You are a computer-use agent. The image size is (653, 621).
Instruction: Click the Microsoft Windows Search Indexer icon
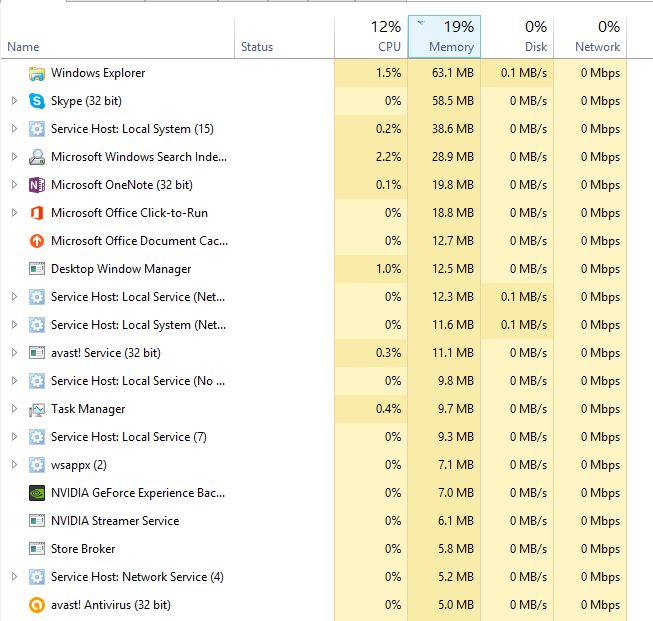click(37, 157)
